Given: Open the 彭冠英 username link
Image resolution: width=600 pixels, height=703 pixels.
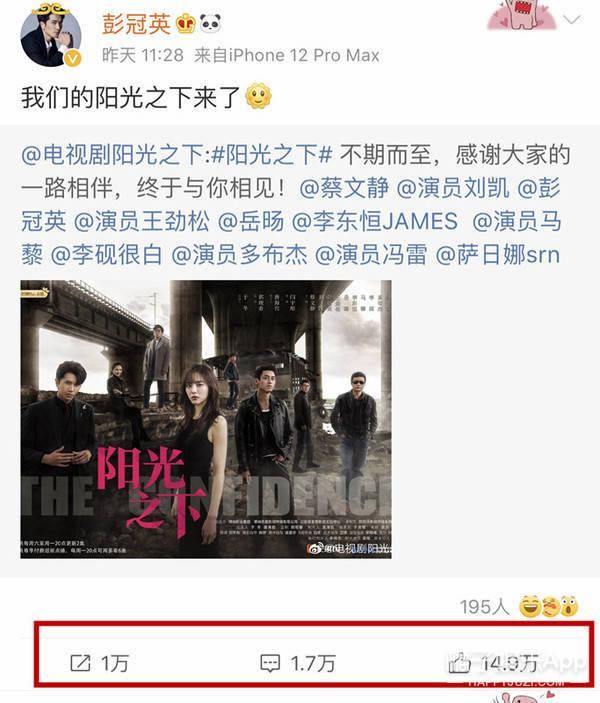Looking at the screenshot, I should [x=136, y=24].
